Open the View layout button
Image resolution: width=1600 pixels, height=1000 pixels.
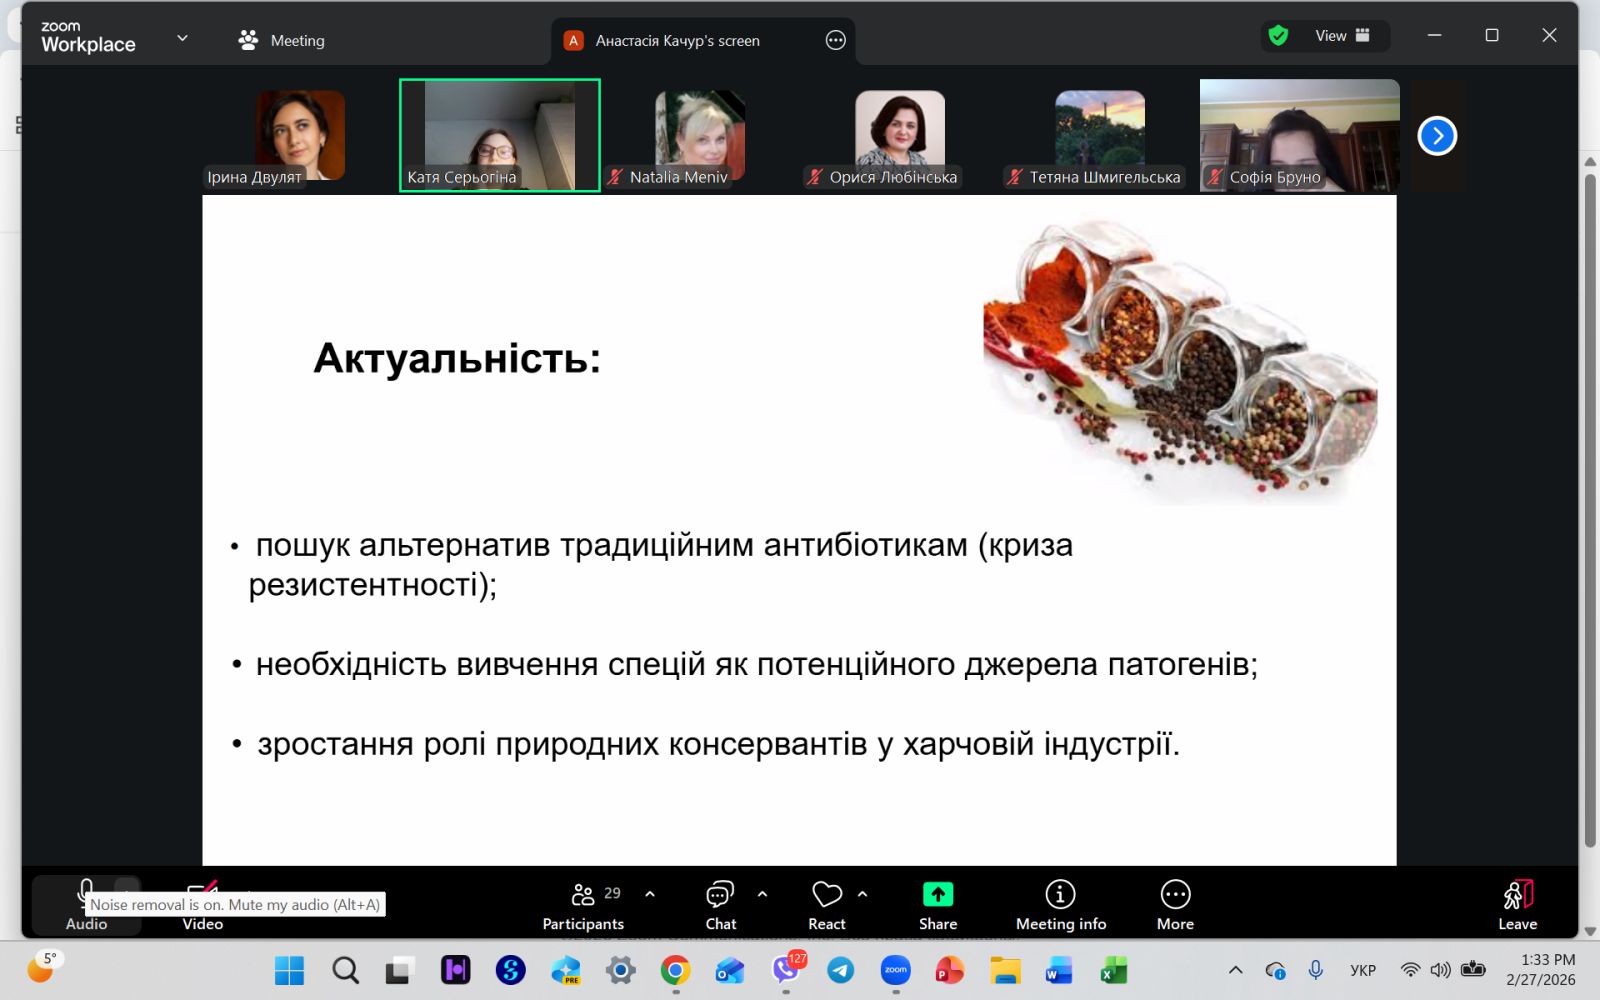[x=1342, y=36]
